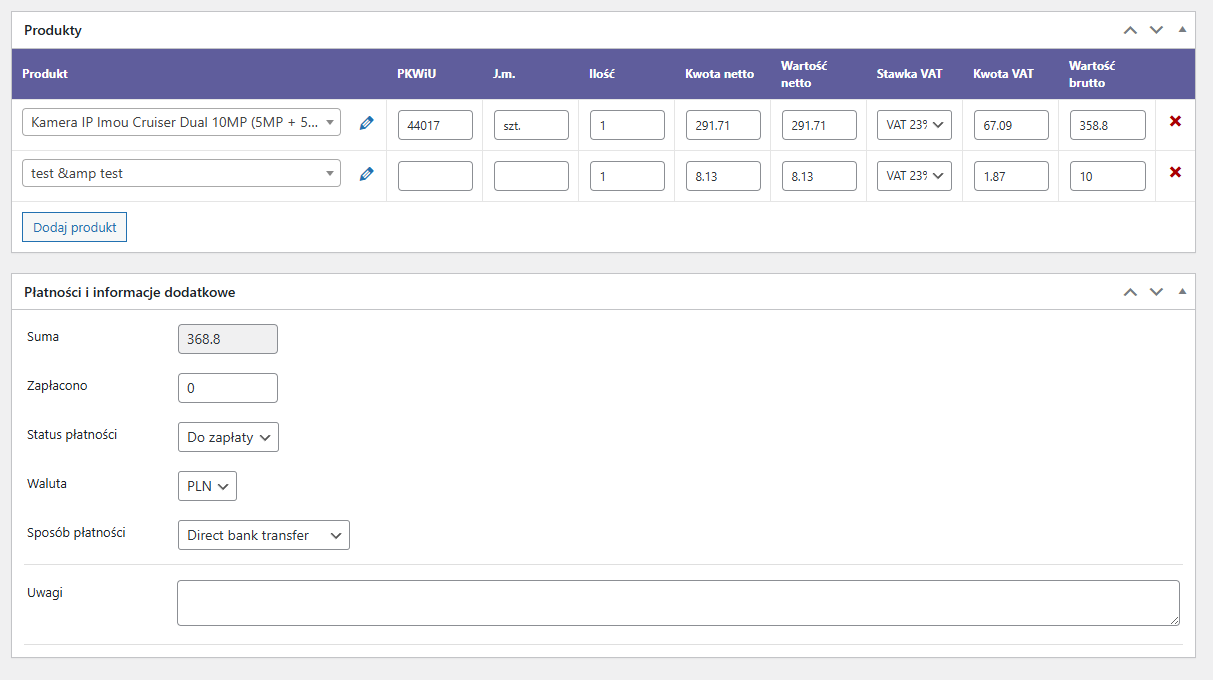This screenshot has width=1213, height=680.
Task: Edit the Kamera IP Imou Cruiser product
Action: coord(366,123)
